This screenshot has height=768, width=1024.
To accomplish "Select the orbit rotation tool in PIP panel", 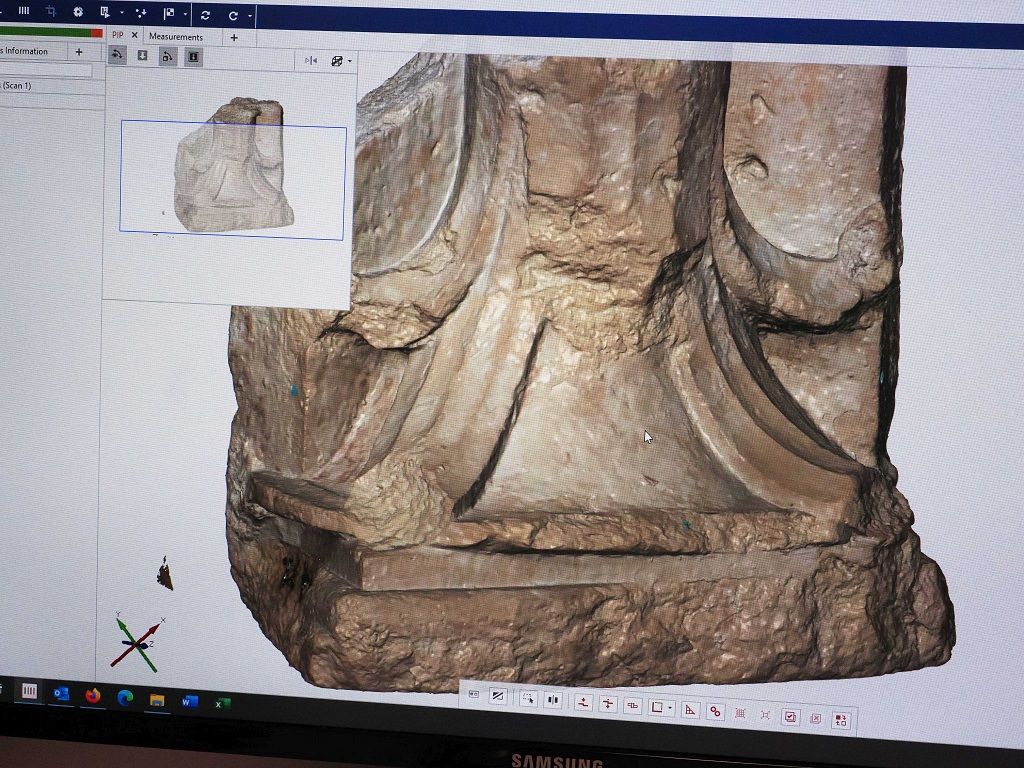I will 117,57.
